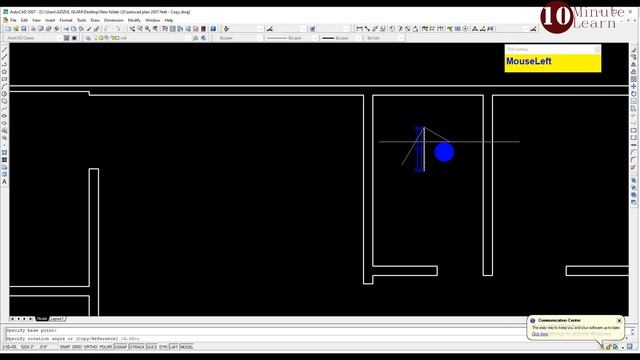
Task: Open the File menu
Action: pyautogui.click(x=13, y=20)
